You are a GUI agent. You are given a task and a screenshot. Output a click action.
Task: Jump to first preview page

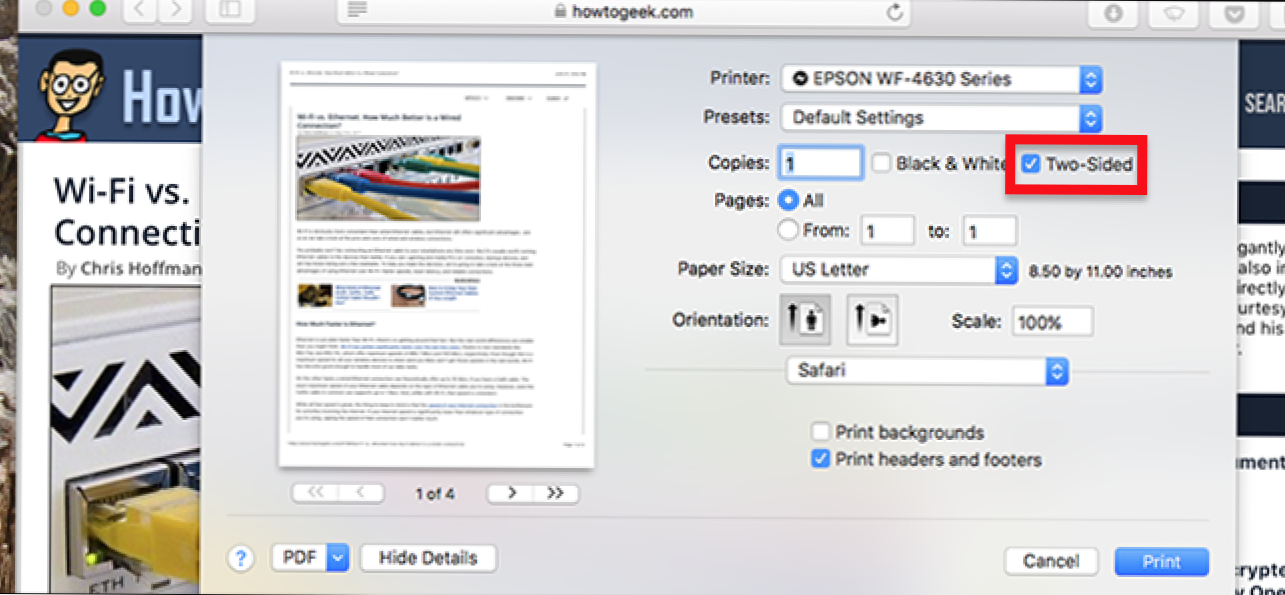click(315, 493)
